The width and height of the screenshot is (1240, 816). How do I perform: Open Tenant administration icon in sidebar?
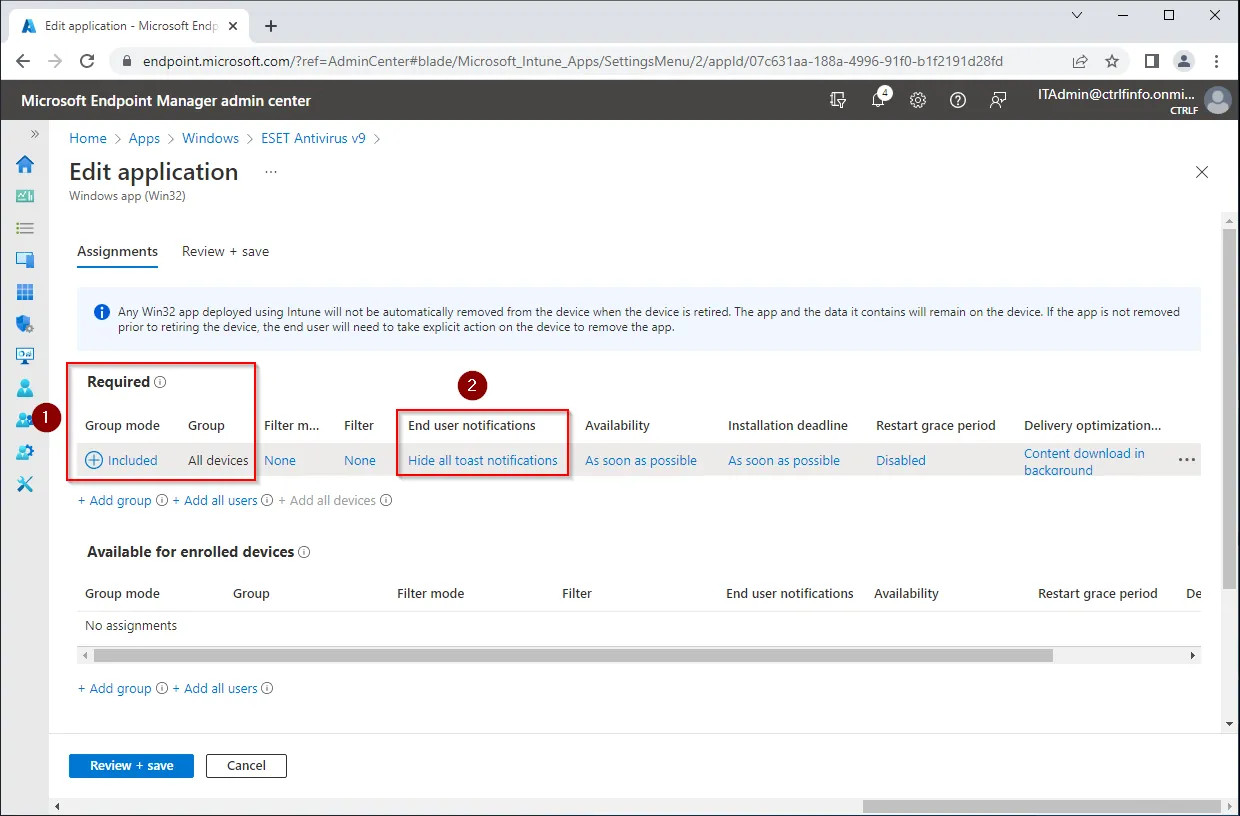point(25,452)
